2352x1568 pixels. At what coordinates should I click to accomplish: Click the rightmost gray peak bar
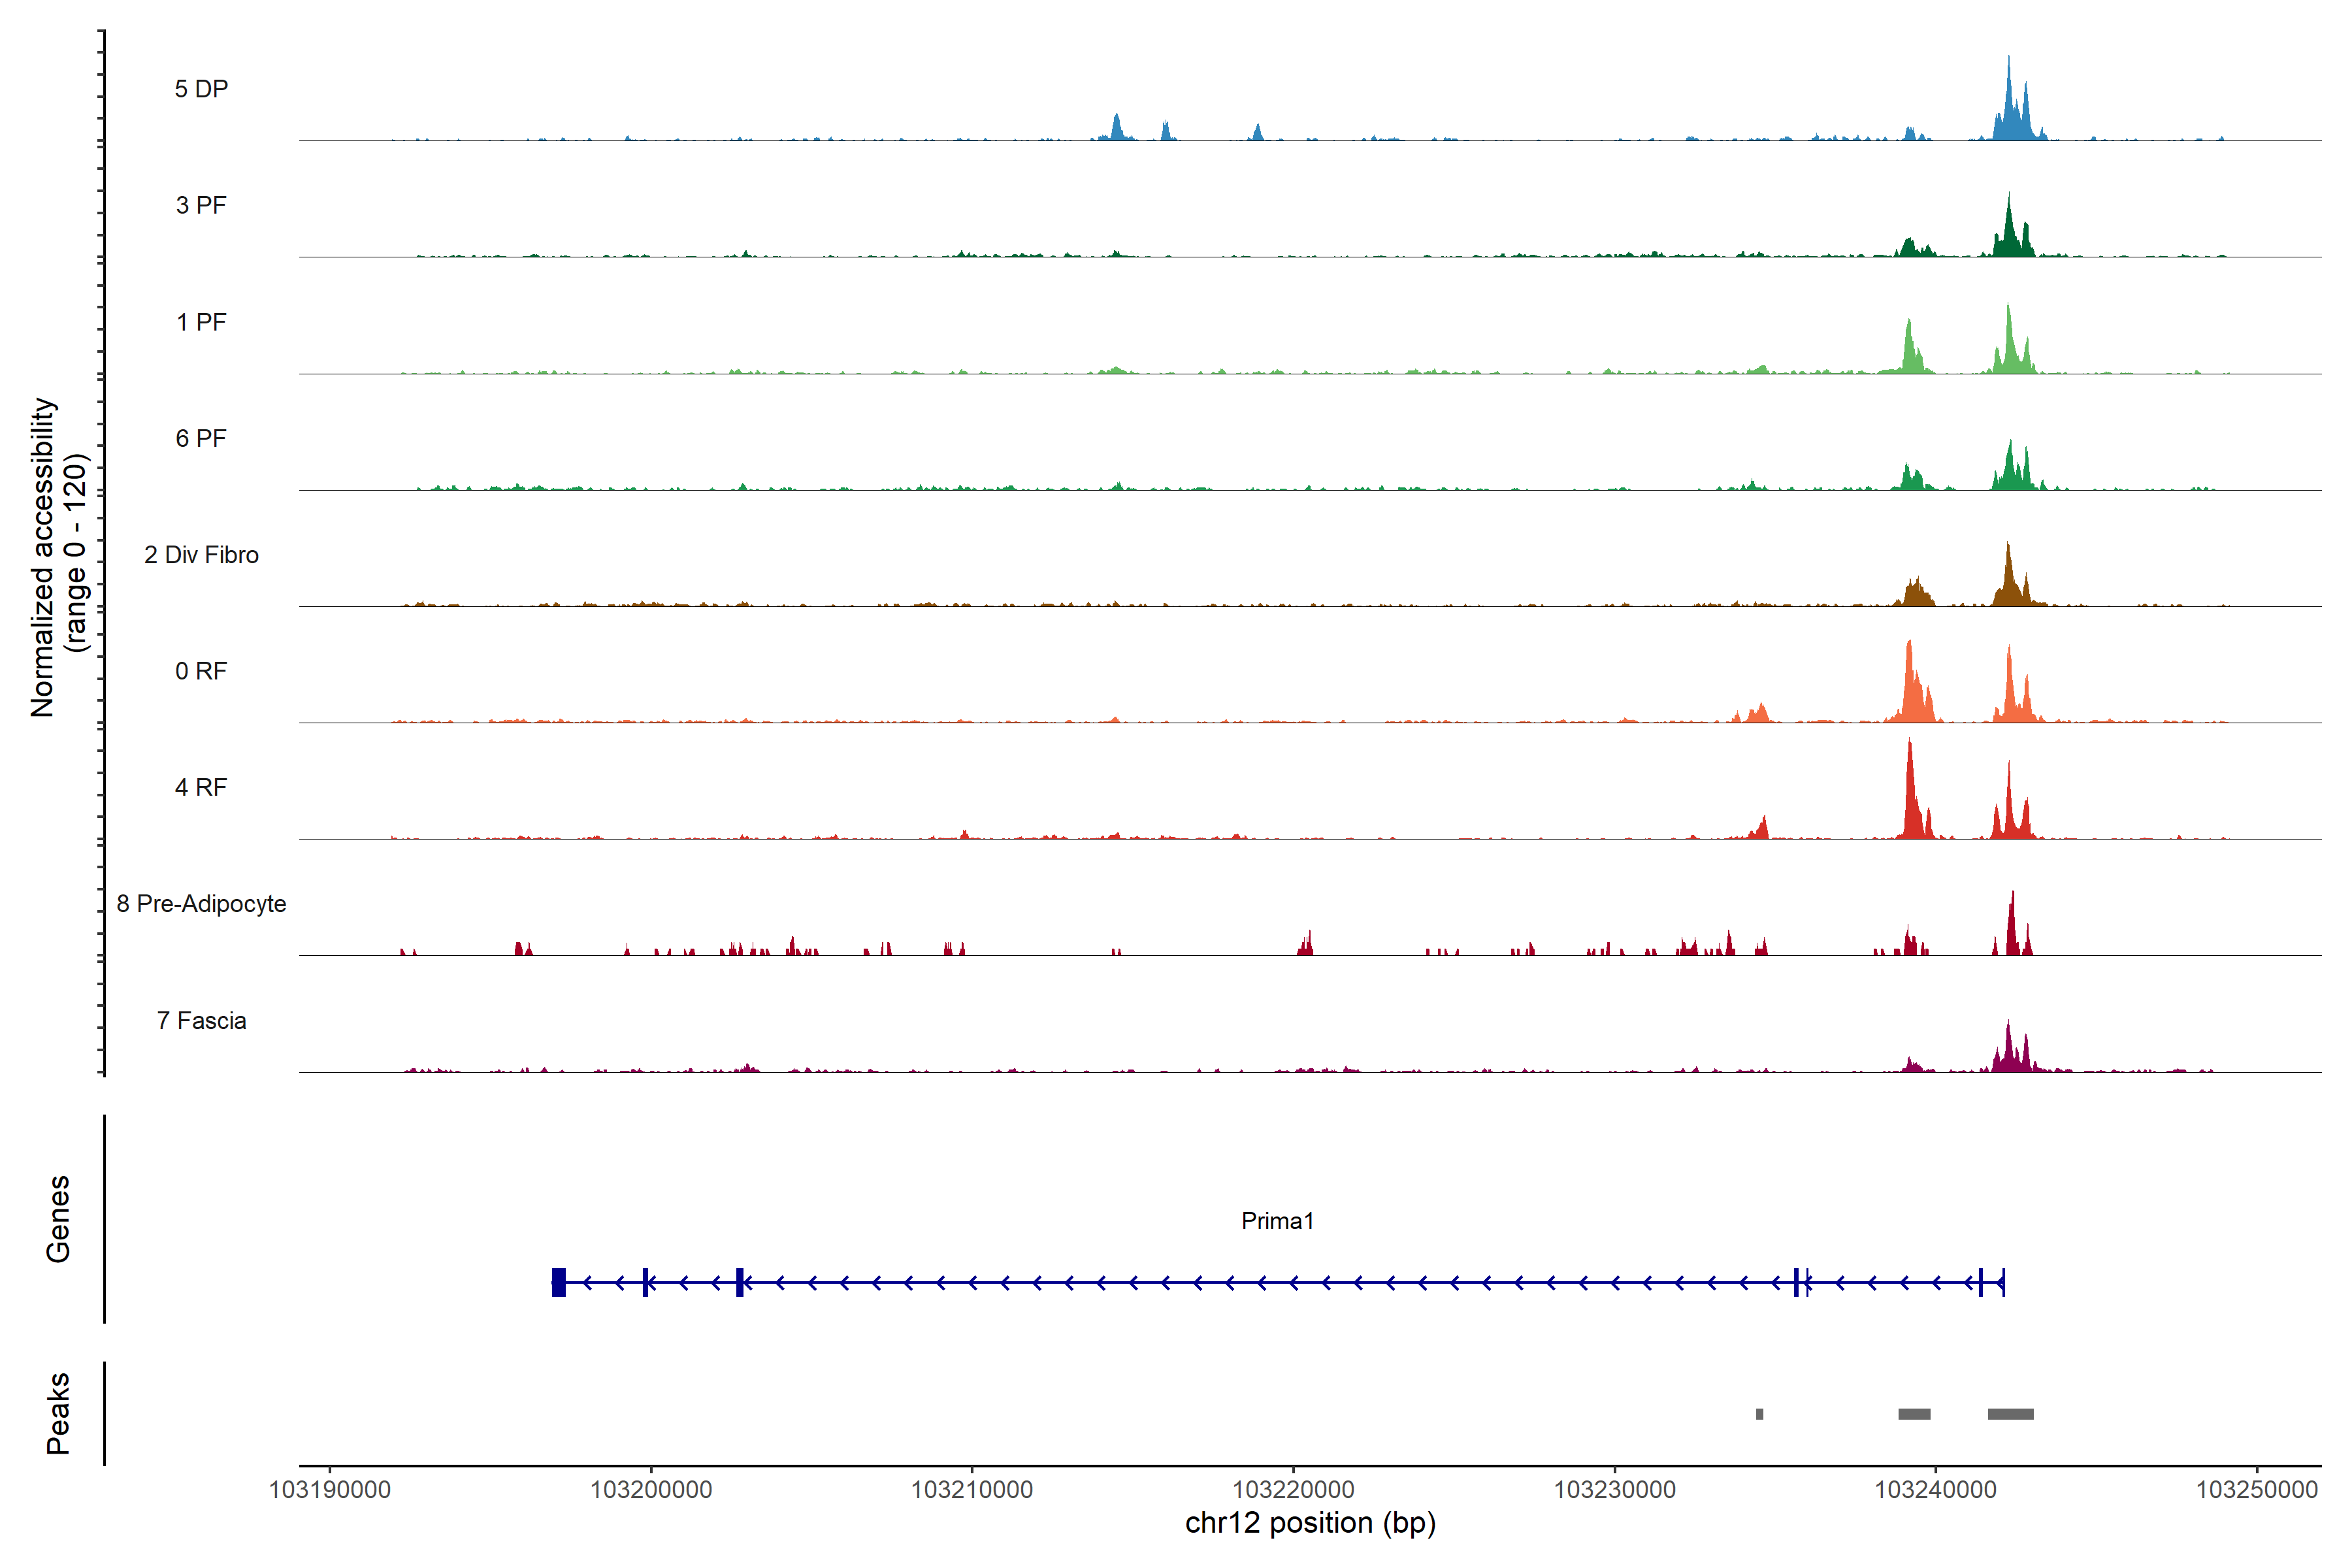coord(2010,1414)
